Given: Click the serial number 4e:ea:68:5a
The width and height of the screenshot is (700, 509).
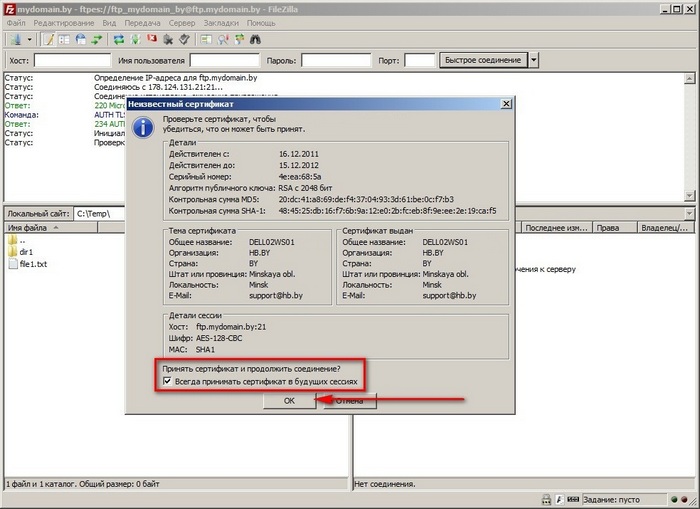Looking at the screenshot, I should click(300, 177).
